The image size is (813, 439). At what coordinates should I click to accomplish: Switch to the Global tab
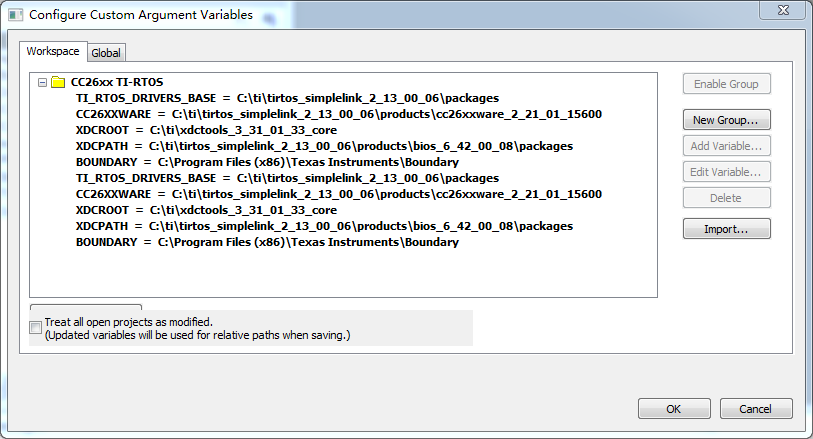[x=106, y=53]
